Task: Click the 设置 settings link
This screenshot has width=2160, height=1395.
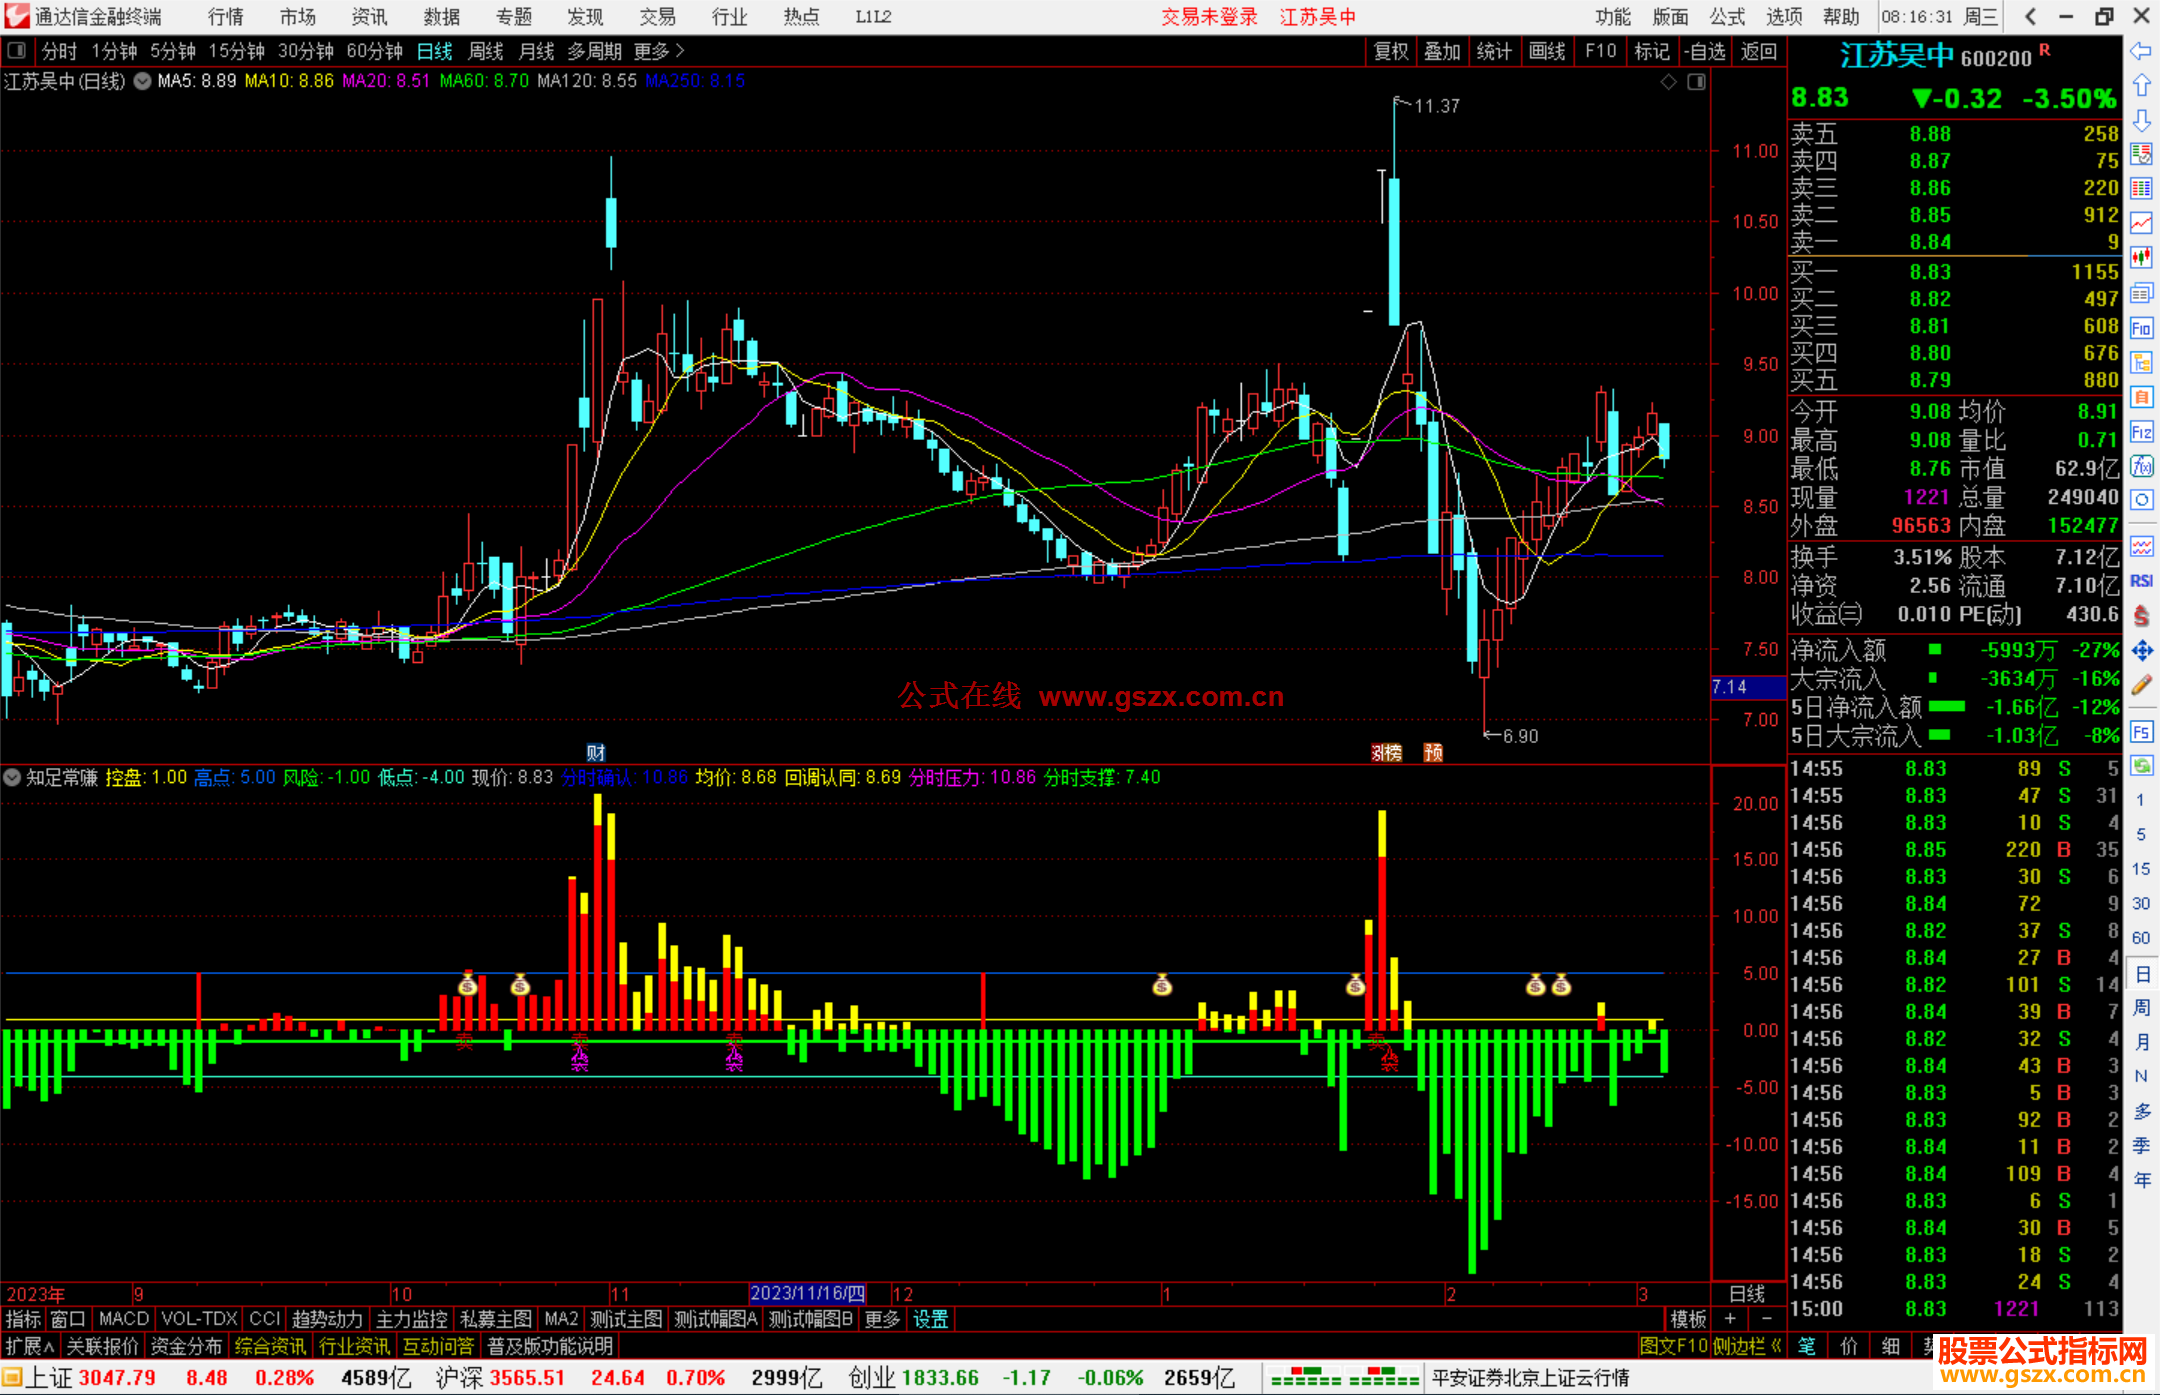Action: [x=930, y=1319]
